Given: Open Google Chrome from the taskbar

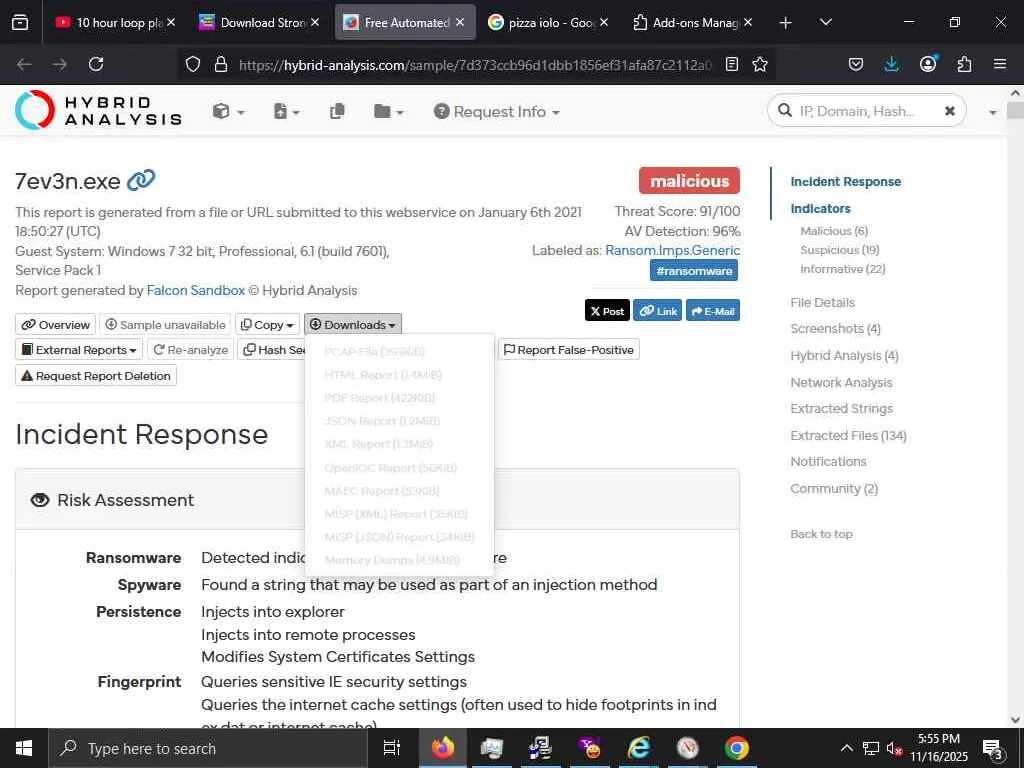Looking at the screenshot, I should pyautogui.click(x=737, y=748).
